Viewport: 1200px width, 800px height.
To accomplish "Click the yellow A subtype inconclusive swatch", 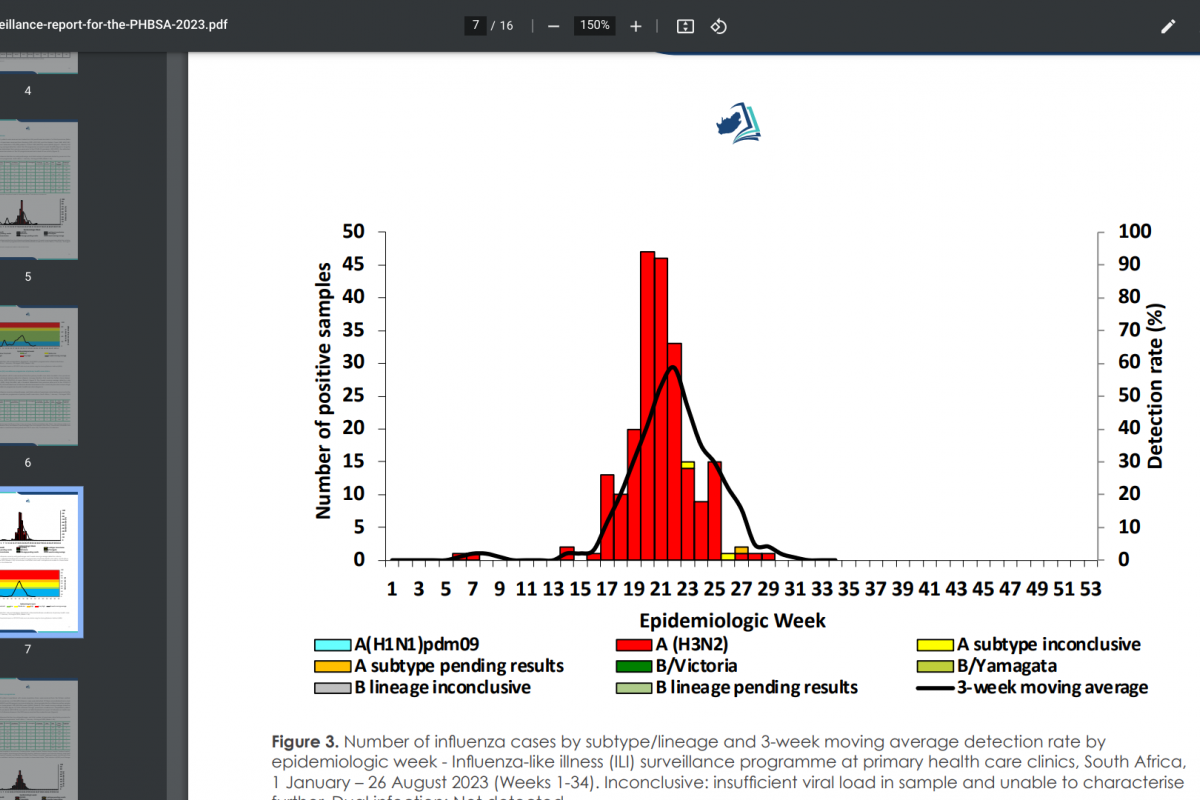I will [x=935, y=645].
